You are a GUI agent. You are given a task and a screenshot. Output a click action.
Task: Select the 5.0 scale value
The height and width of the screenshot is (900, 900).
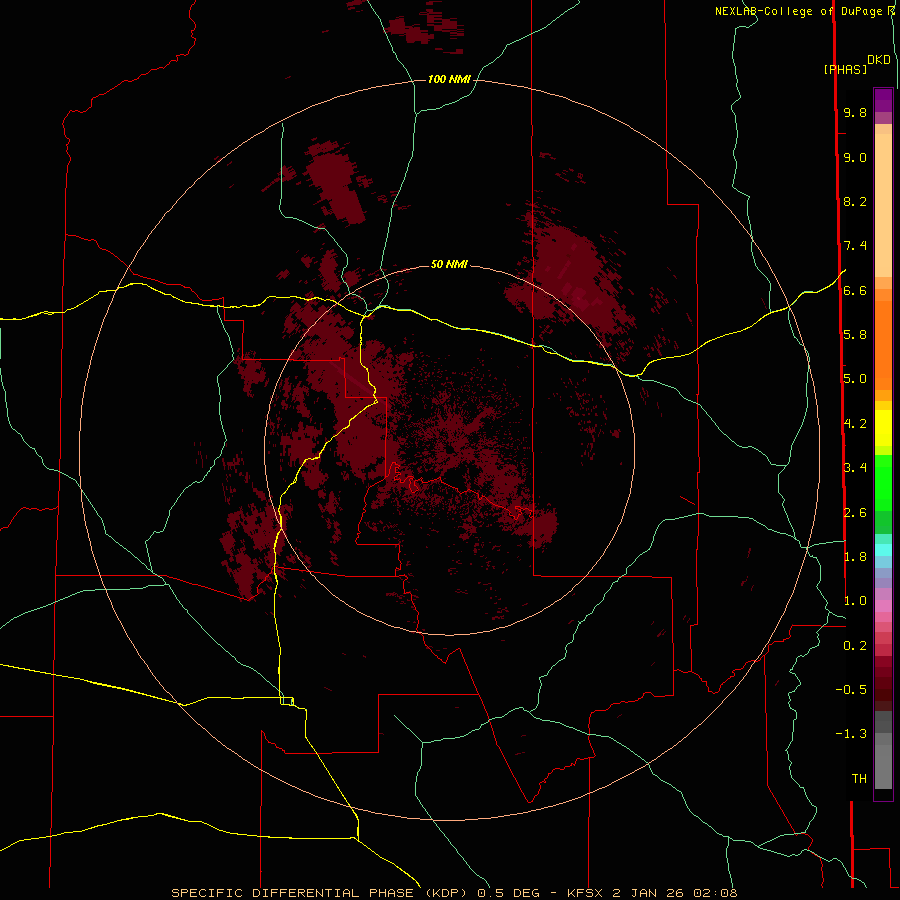click(855, 379)
